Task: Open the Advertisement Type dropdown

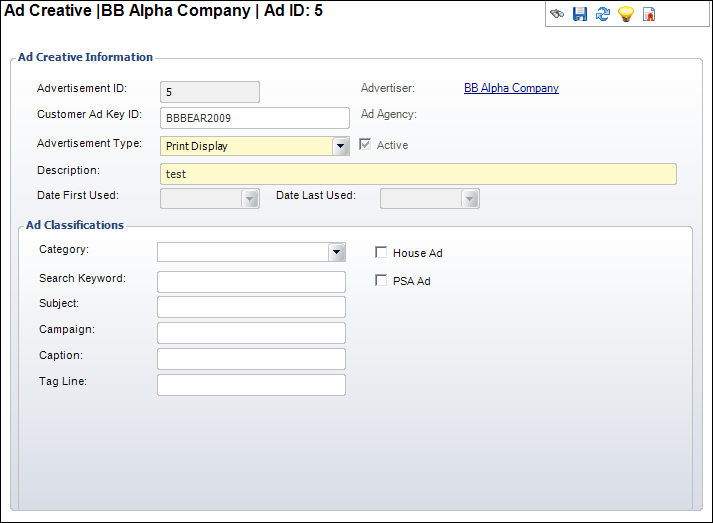Action: (x=341, y=146)
